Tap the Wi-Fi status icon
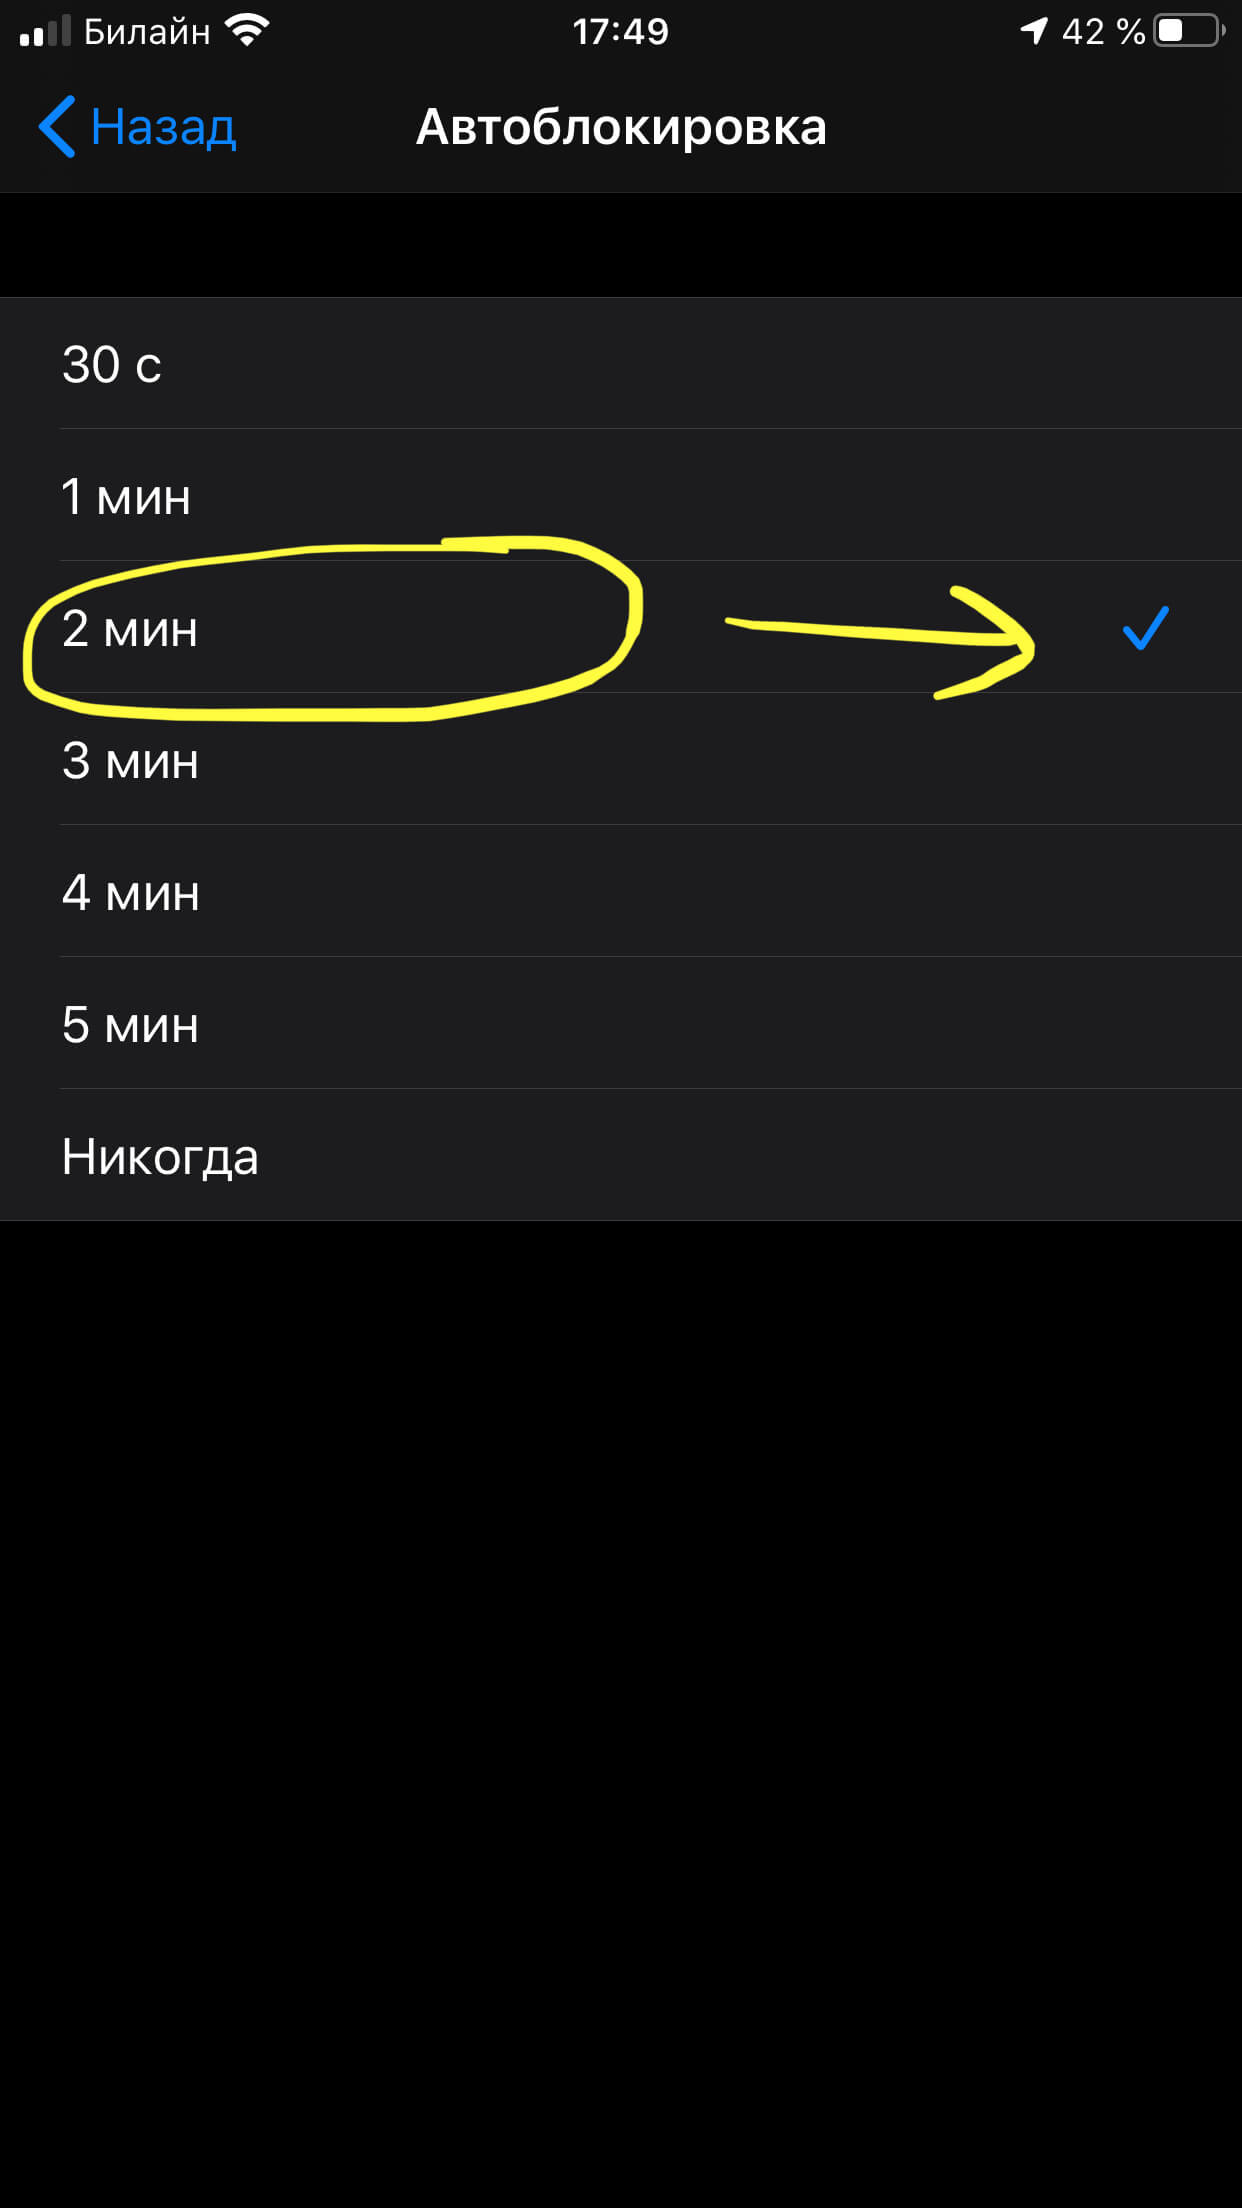Viewport: 1242px width, 2208px height. tap(247, 31)
